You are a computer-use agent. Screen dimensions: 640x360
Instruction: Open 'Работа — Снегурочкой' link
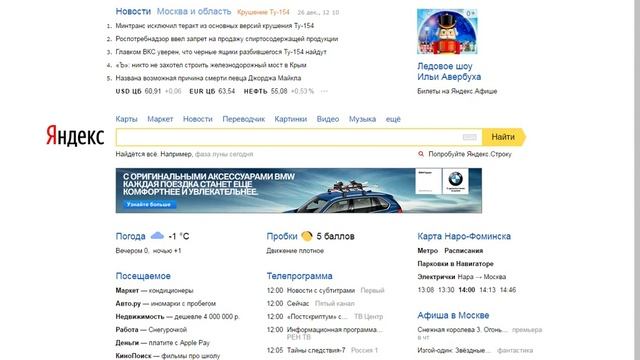click(151, 330)
